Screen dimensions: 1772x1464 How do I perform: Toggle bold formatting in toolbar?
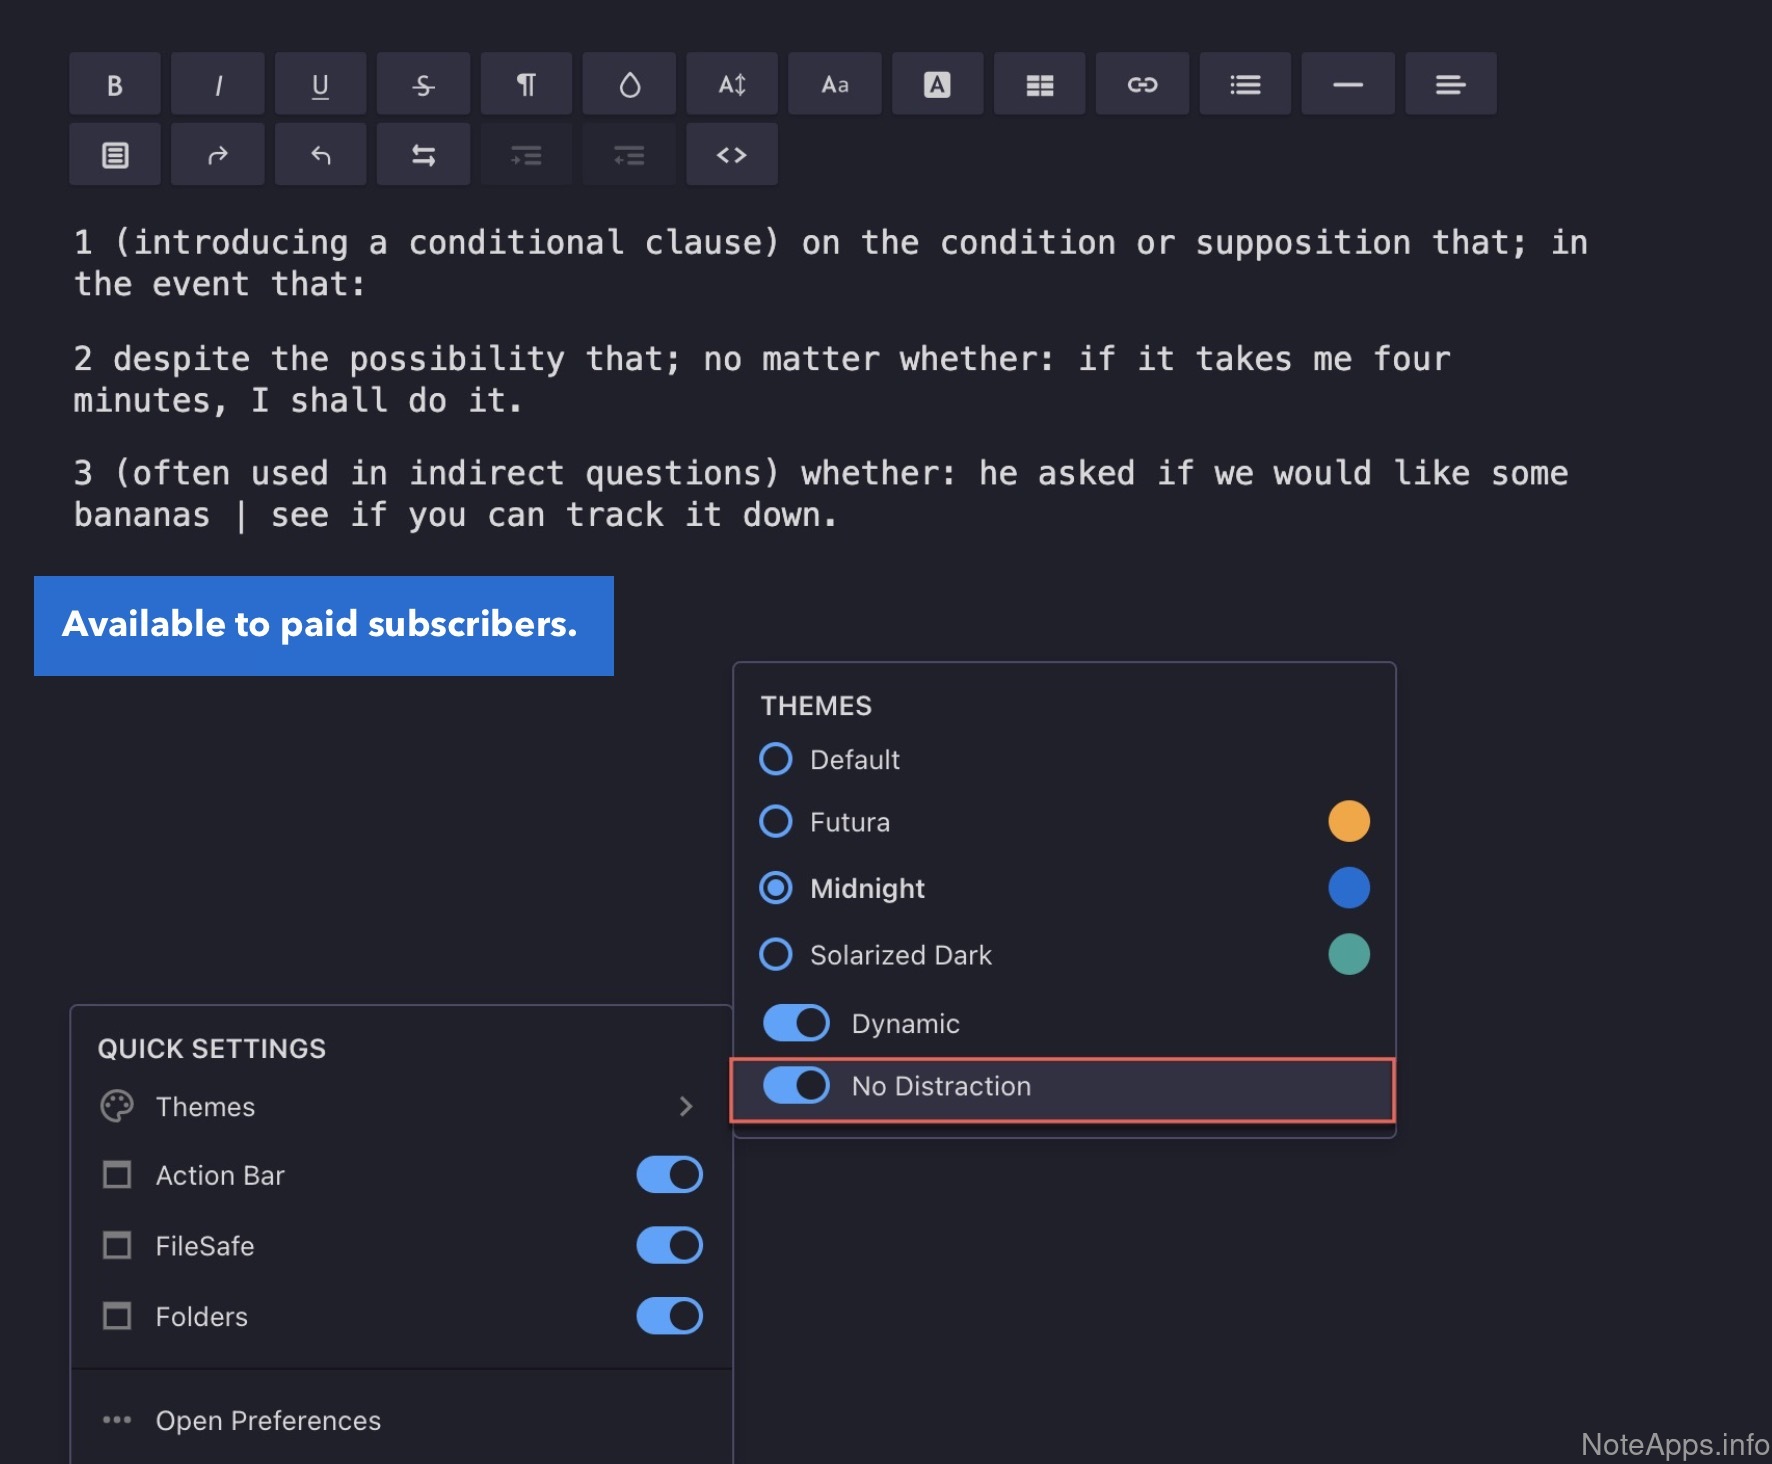(x=115, y=85)
